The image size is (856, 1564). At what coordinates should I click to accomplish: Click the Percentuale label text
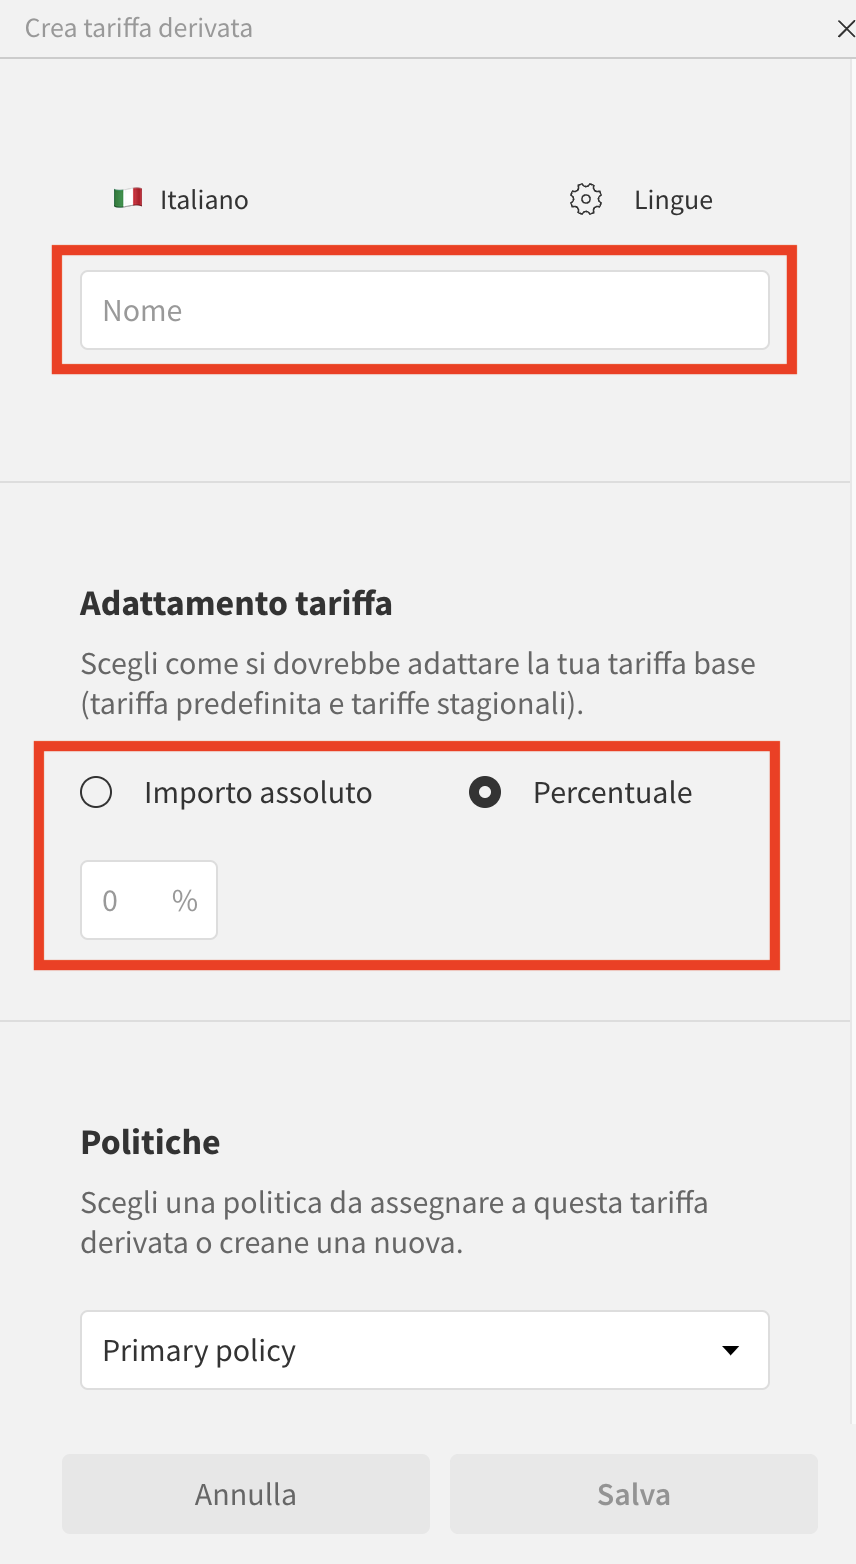pyautogui.click(x=613, y=793)
